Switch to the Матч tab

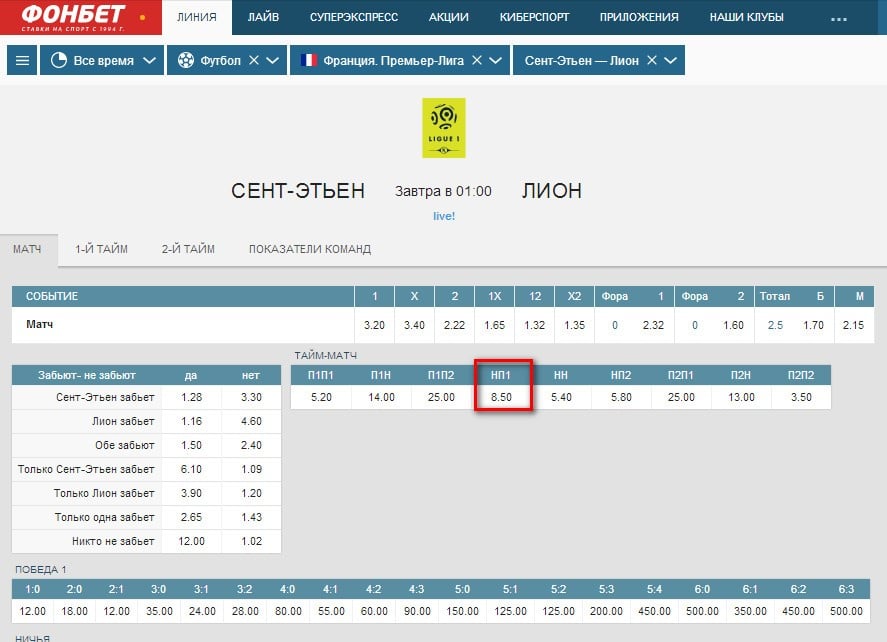(x=27, y=249)
